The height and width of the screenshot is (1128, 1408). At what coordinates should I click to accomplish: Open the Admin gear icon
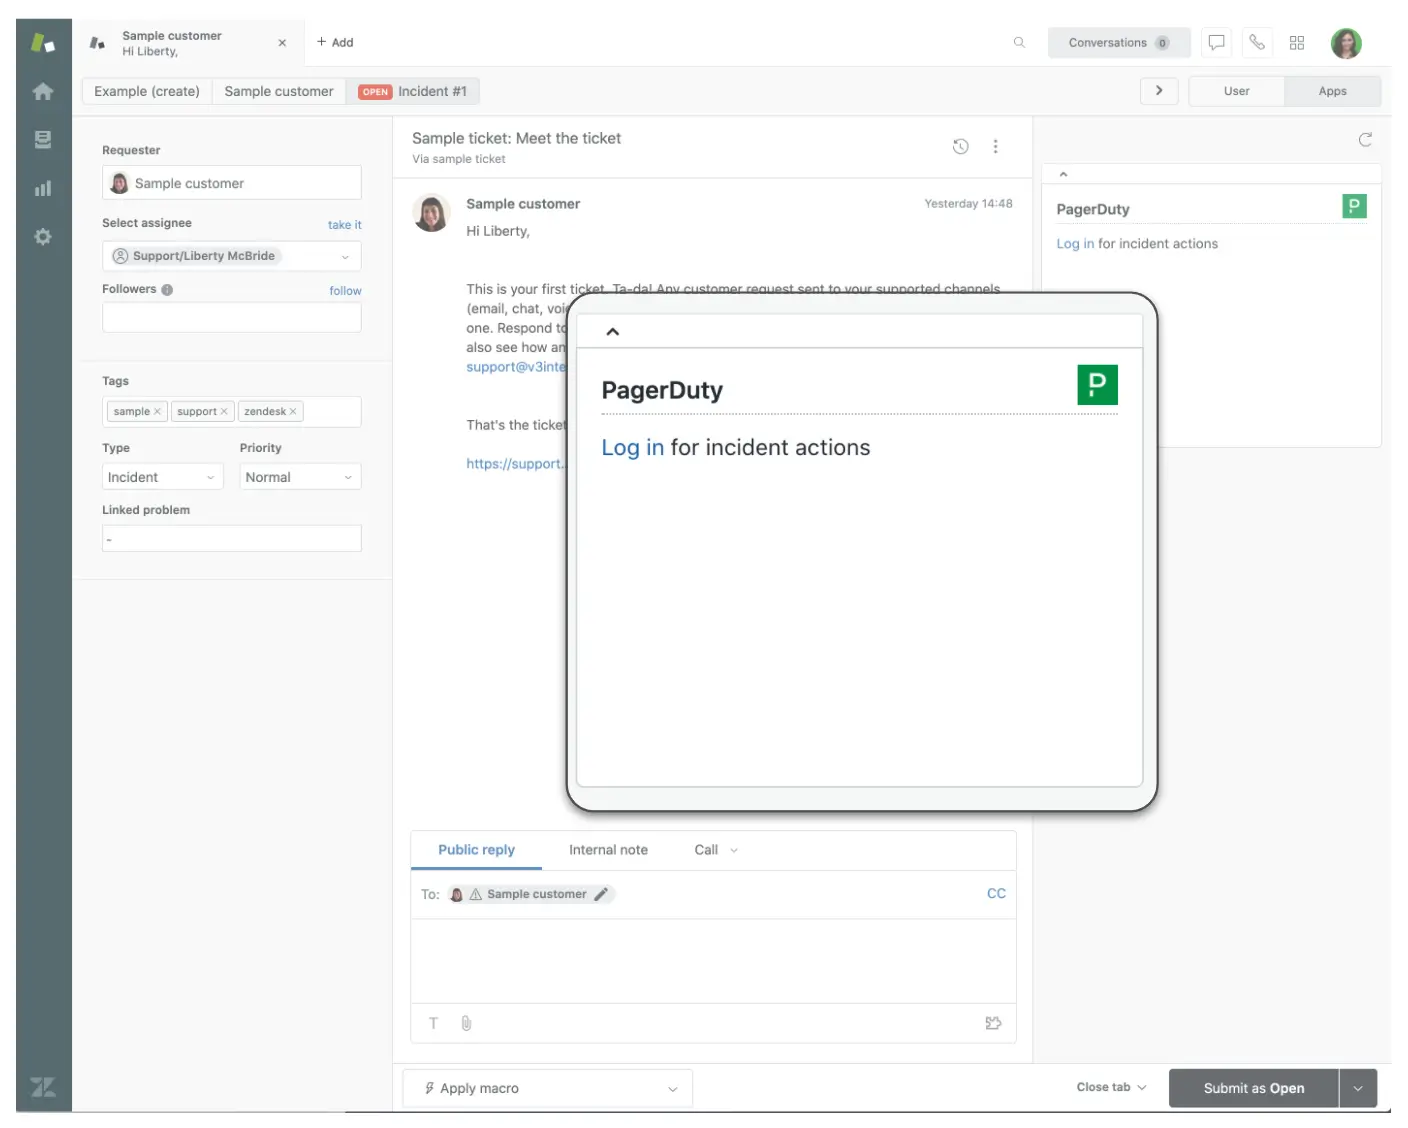click(42, 237)
